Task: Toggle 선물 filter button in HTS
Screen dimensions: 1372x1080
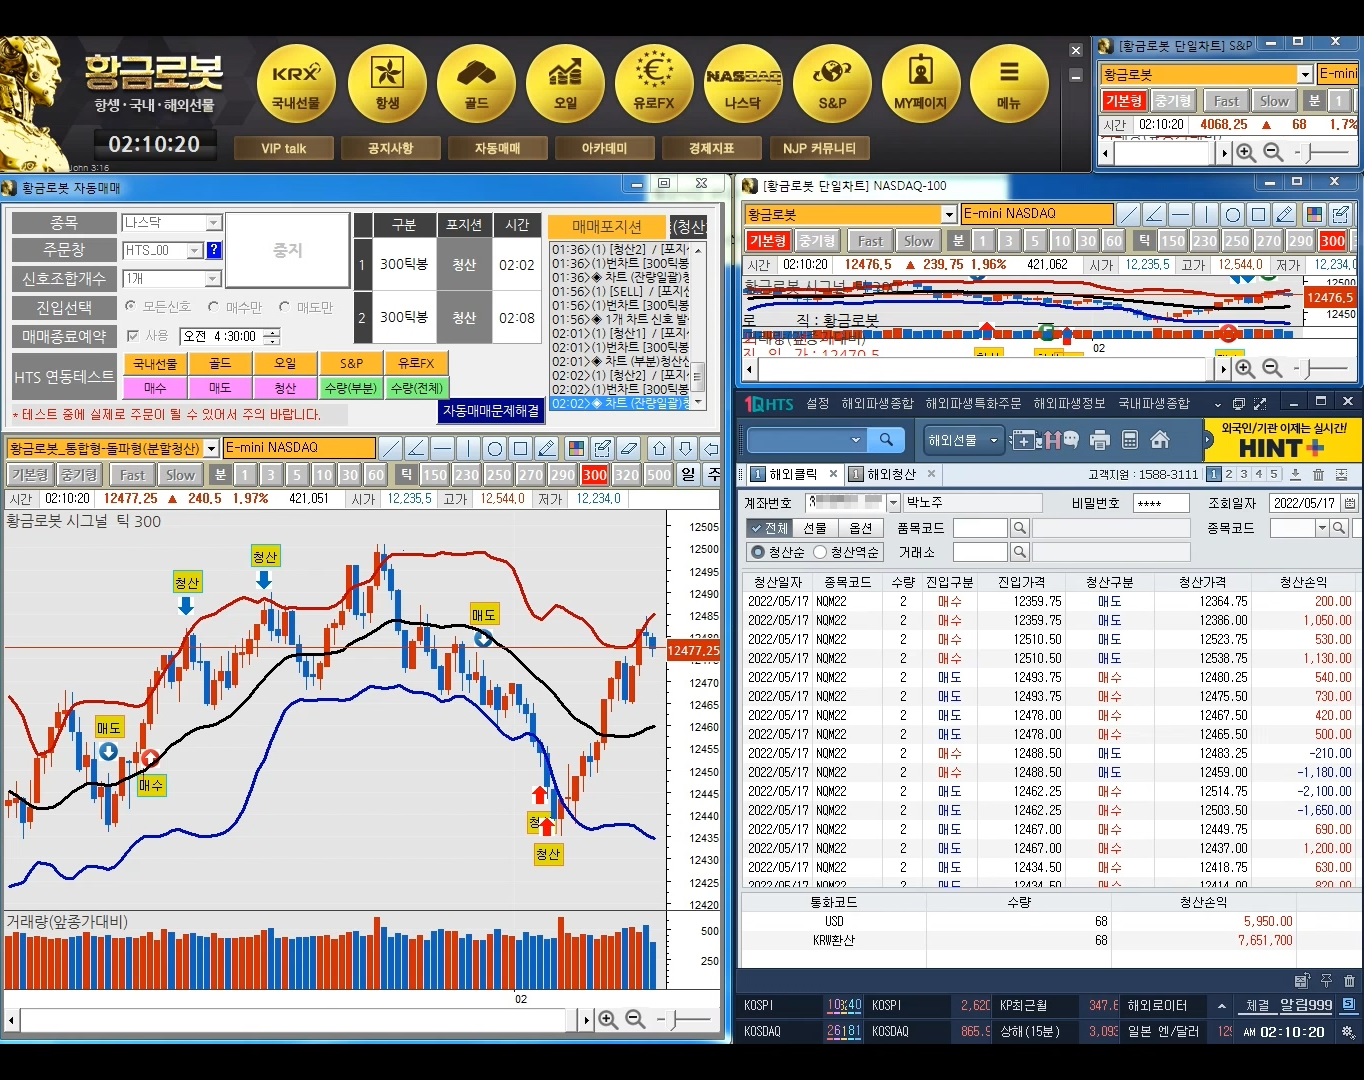Action: coord(815,528)
